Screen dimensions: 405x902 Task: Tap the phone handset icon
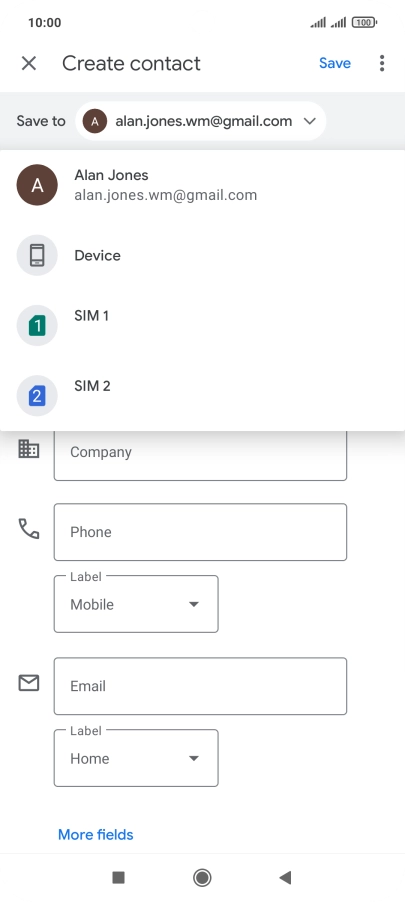pos(29,529)
